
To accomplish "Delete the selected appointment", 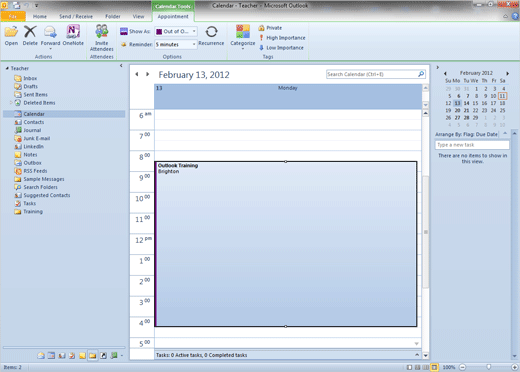I will click(x=30, y=35).
